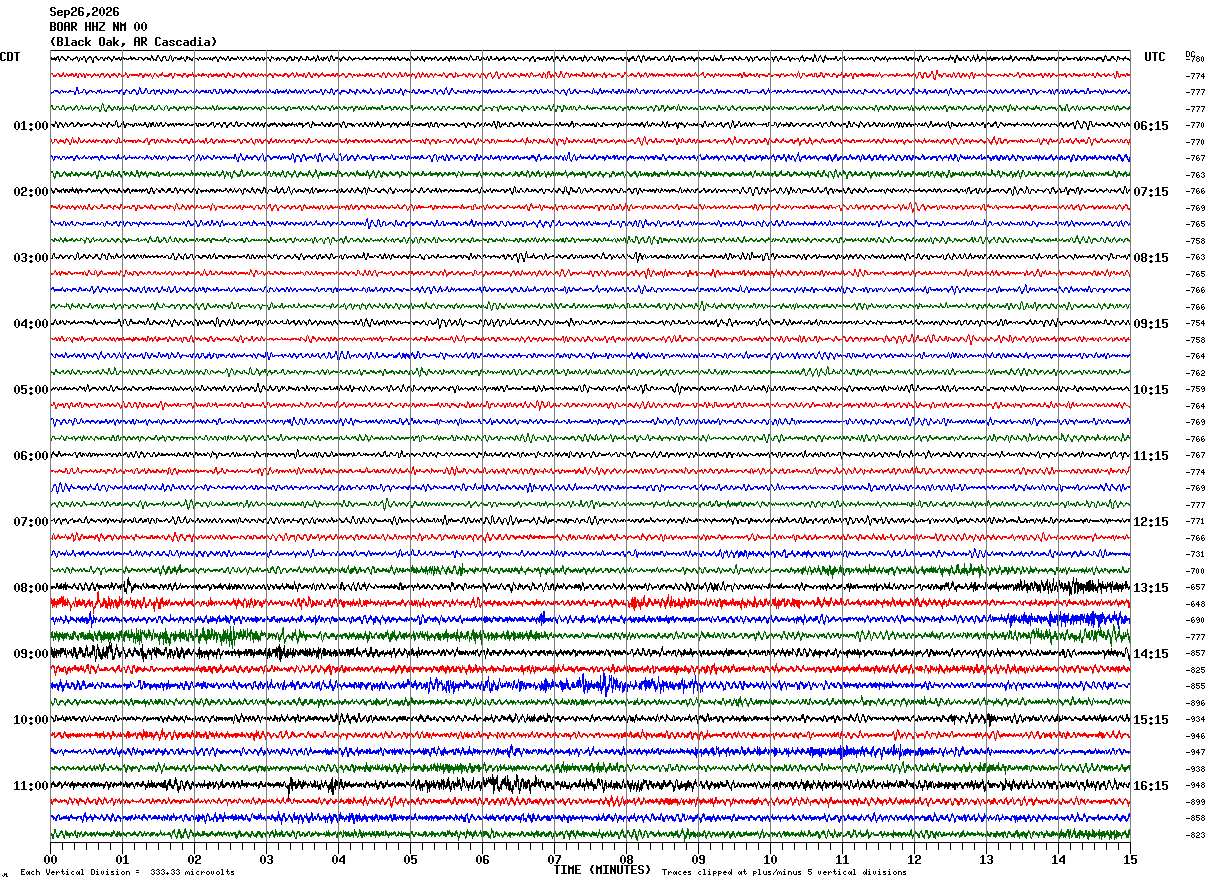Click the 09:15 UTC time label
This screenshot has width=1210, height=886.
[1151, 324]
